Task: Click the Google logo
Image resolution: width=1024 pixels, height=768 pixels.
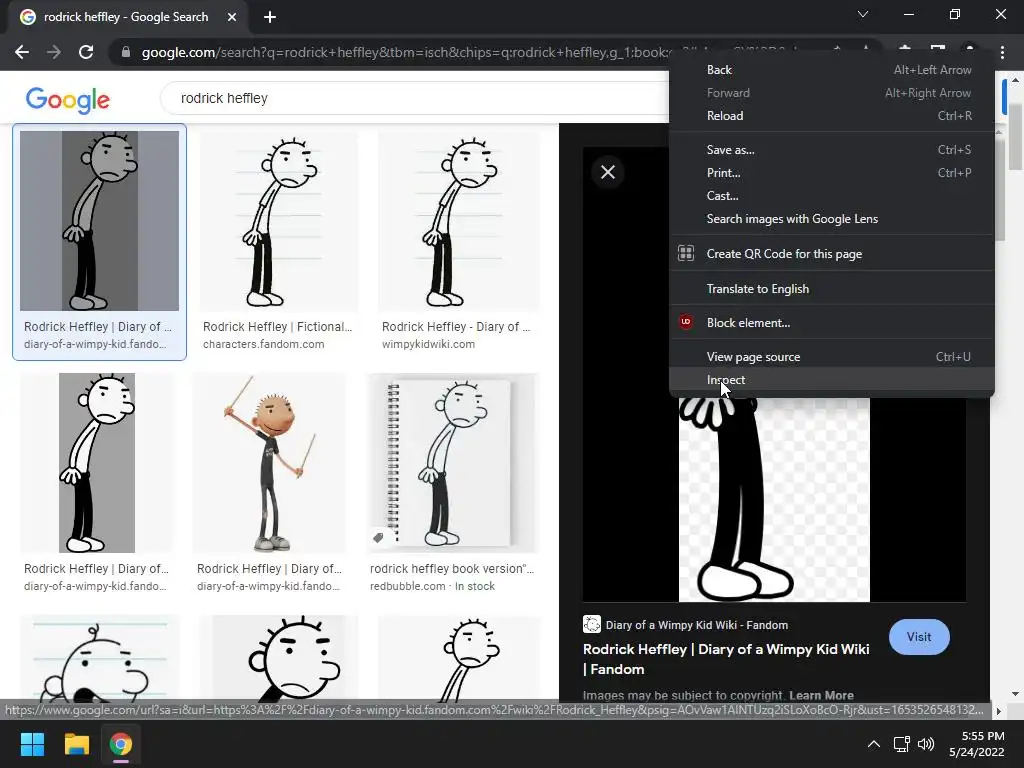Action: [68, 100]
